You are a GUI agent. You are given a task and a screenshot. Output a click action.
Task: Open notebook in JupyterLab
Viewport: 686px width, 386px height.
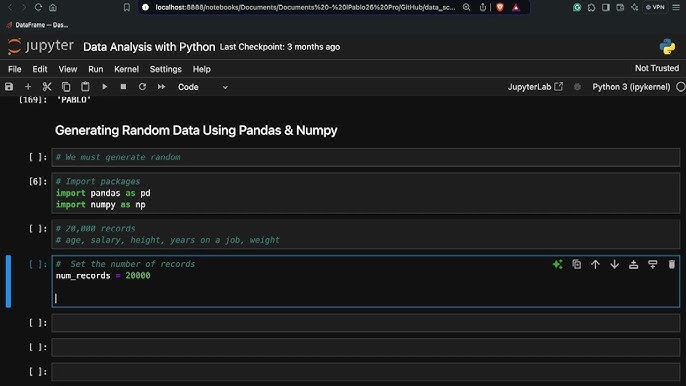tap(535, 87)
